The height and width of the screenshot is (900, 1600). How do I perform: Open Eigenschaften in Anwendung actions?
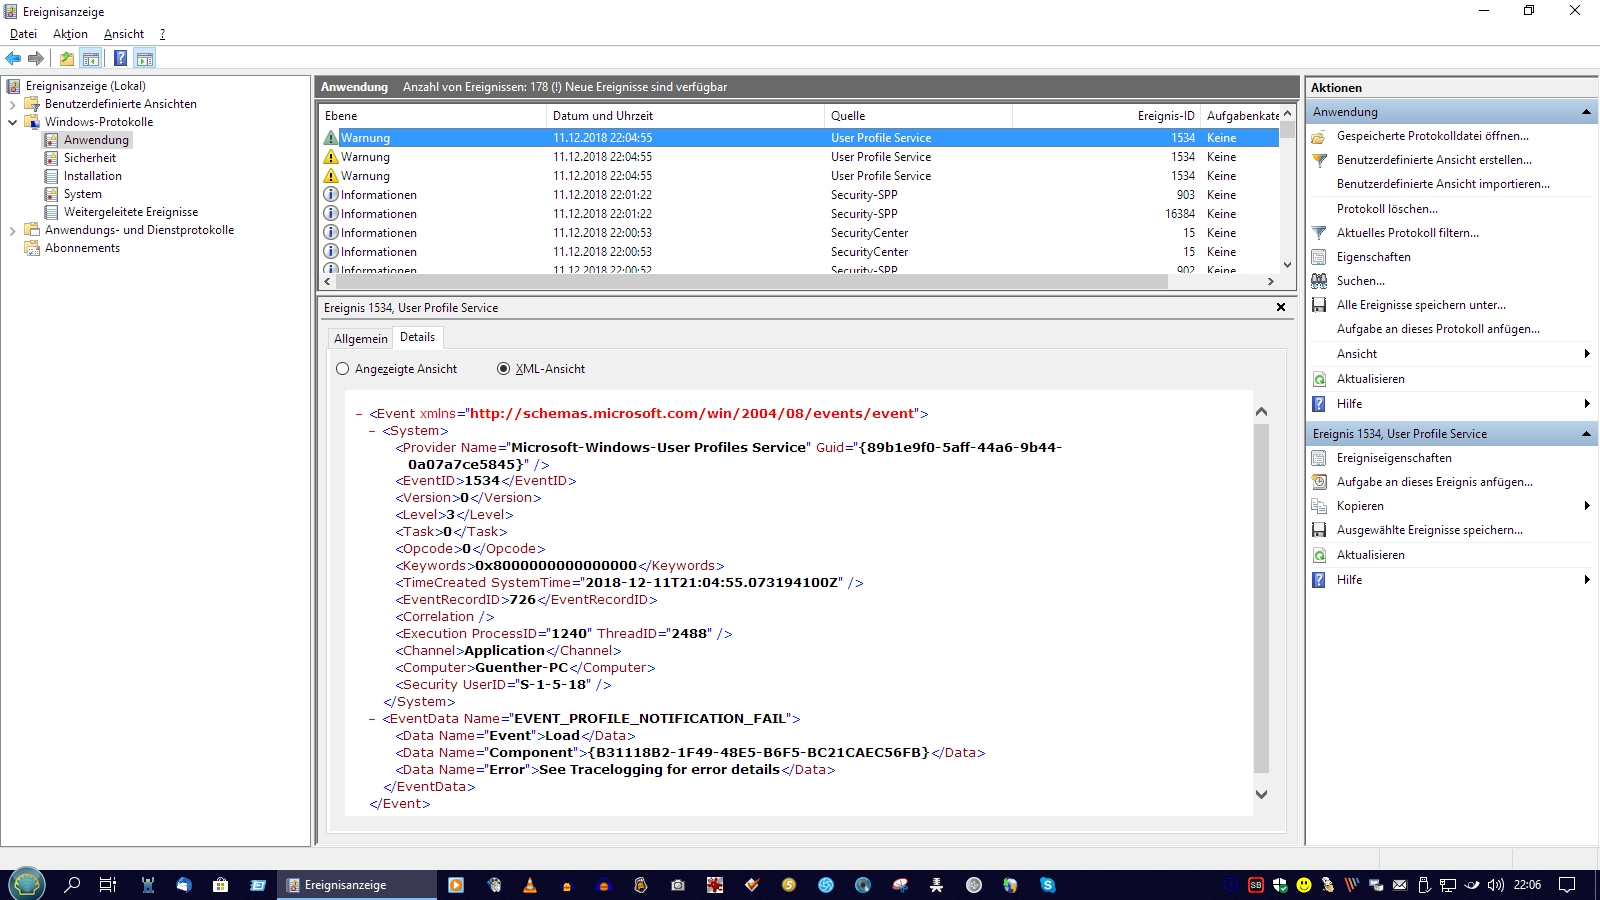[x=1374, y=257]
